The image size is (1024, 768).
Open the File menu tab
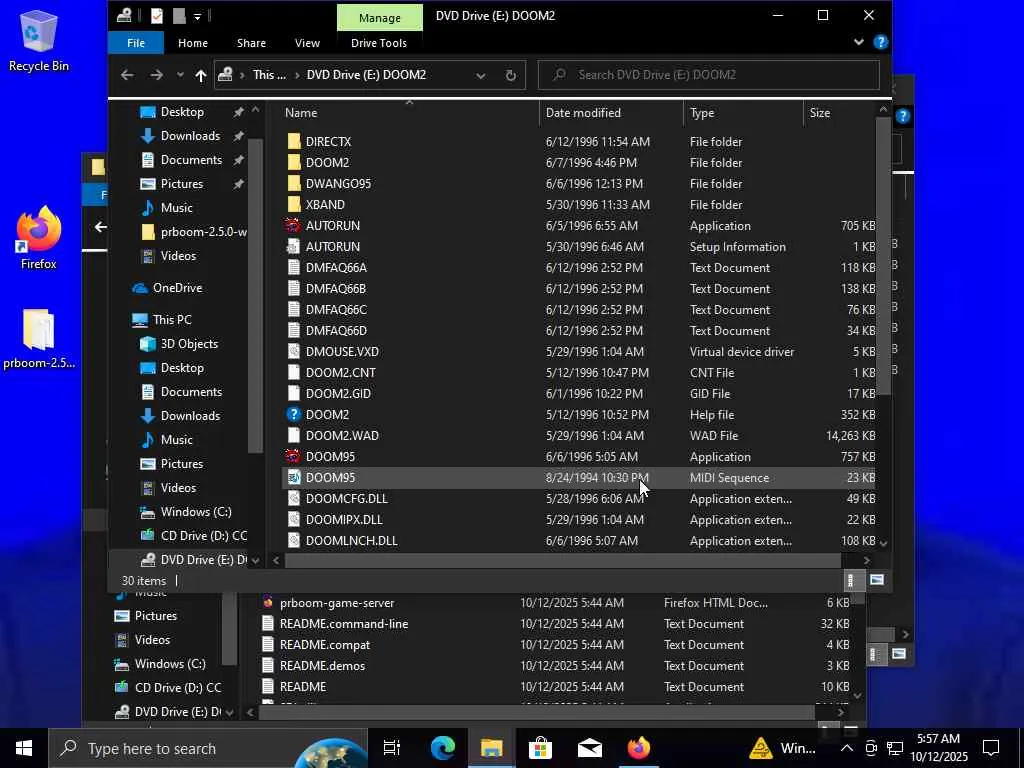(x=136, y=42)
